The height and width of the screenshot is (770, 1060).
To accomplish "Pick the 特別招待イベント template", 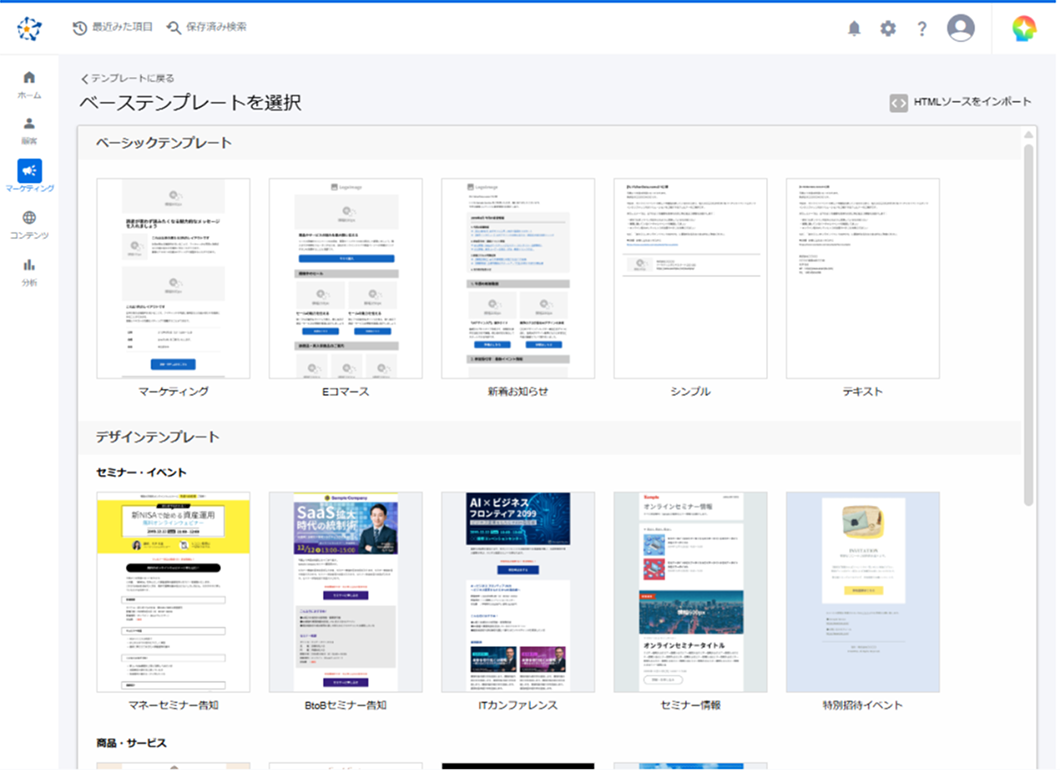I will point(862,592).
